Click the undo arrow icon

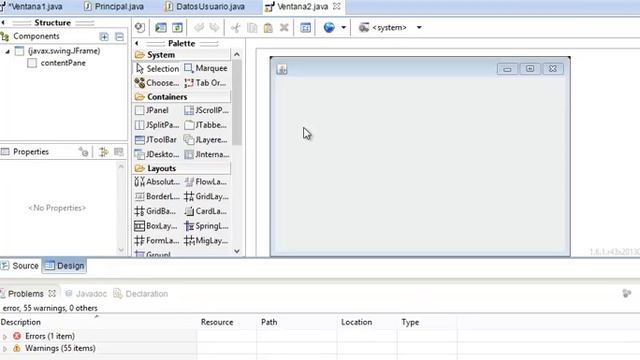[199, 27]
